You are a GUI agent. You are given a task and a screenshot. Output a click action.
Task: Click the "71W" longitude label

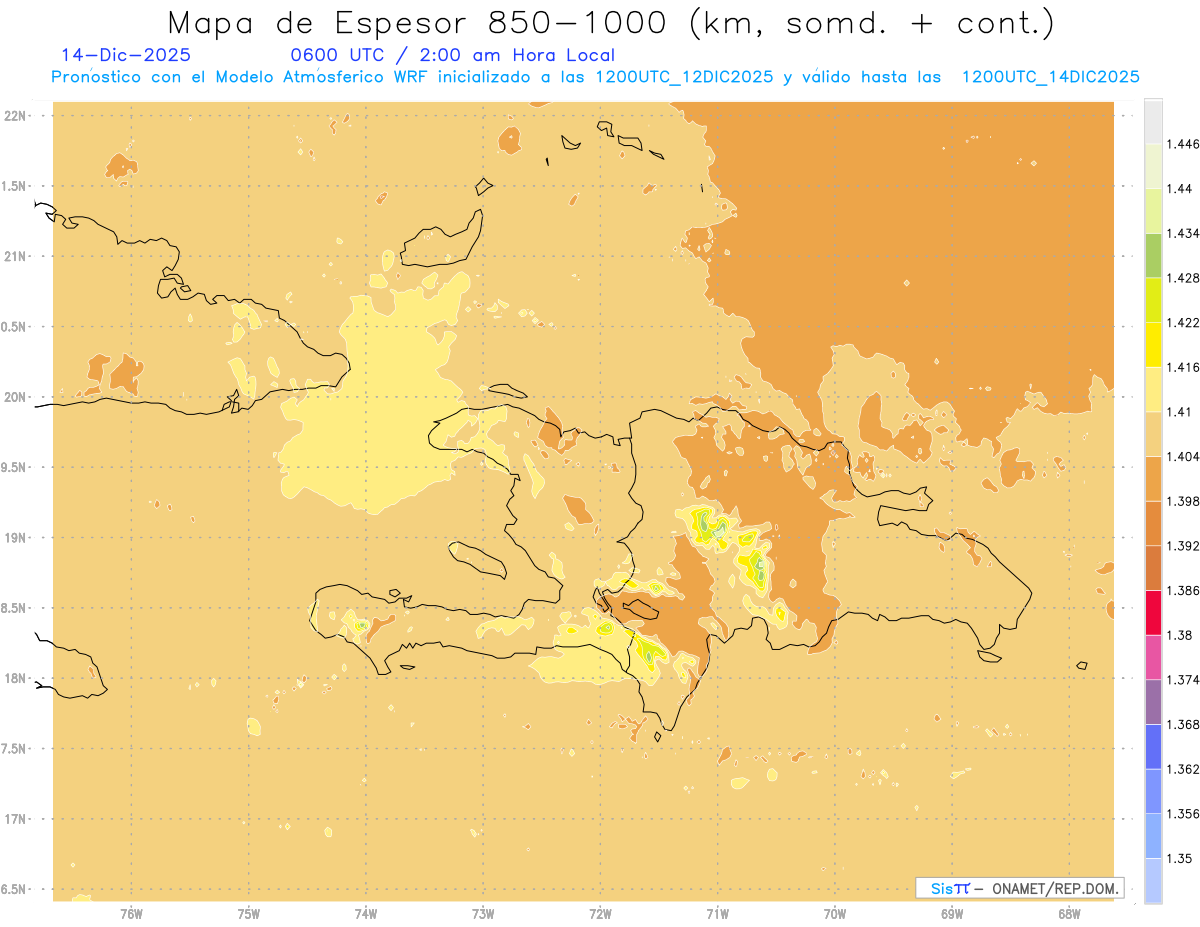[718, 913]
